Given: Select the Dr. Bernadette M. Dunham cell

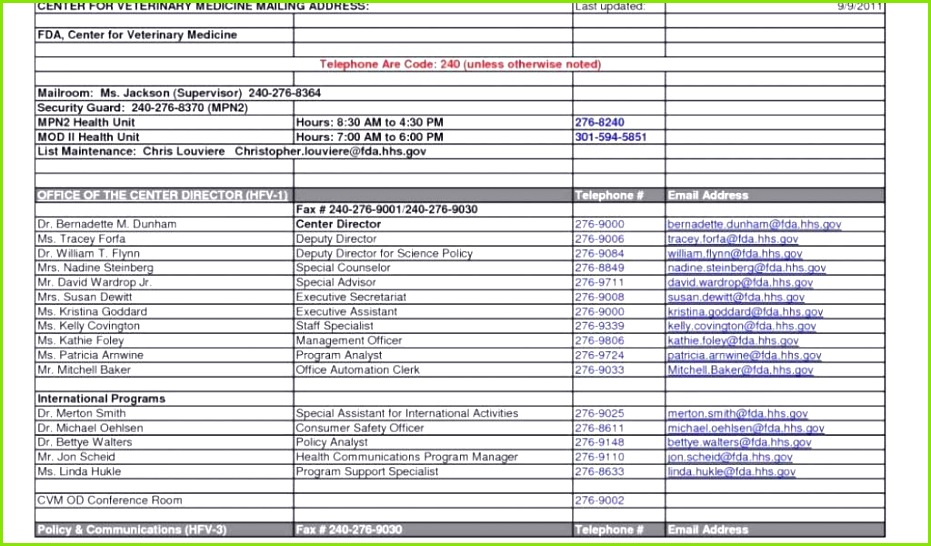Looking at the screenshot, I should (164, 224).
